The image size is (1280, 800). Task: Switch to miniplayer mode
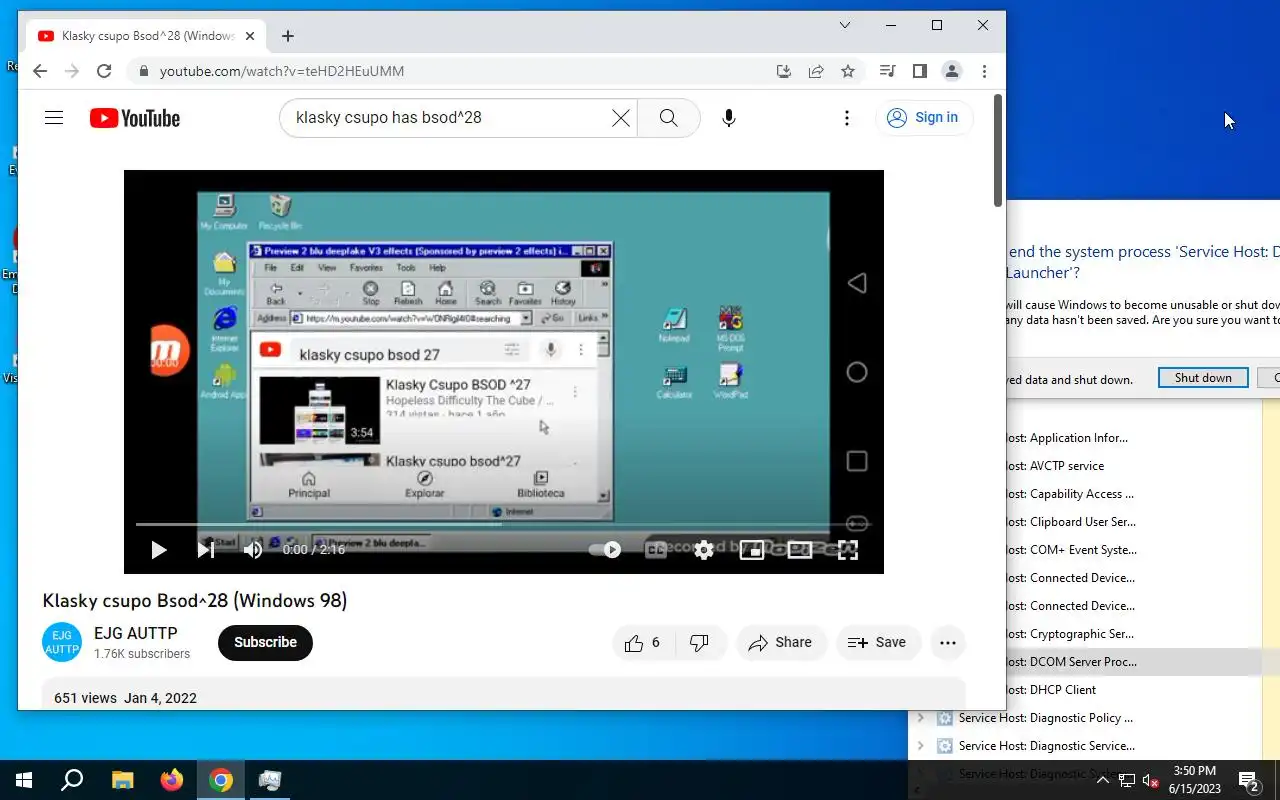pos(752,549)
